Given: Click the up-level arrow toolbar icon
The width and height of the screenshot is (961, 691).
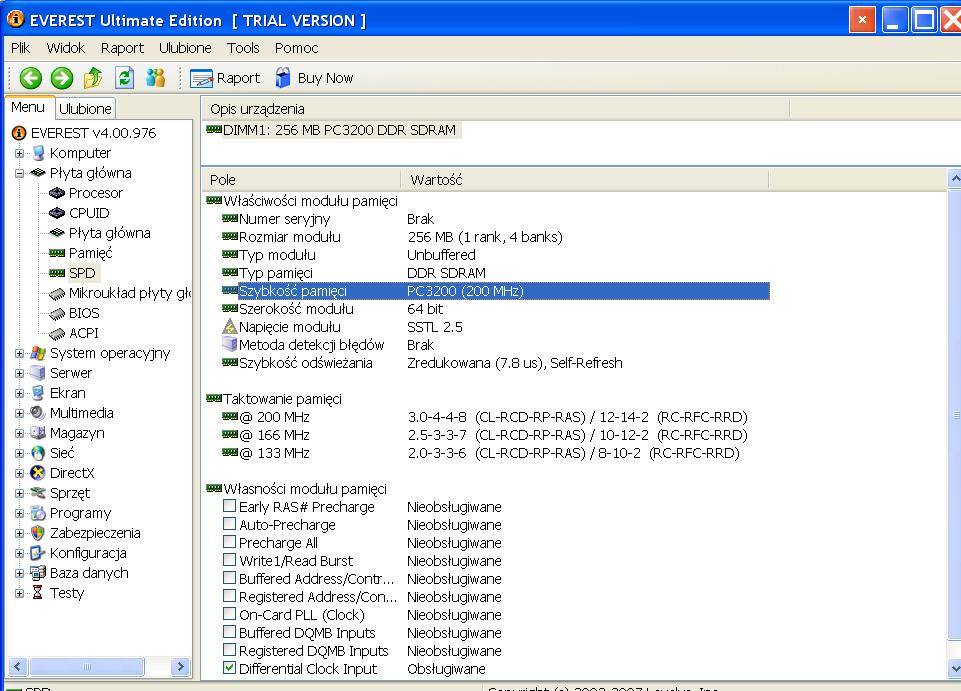Looking at the screenshot, I should pyautogui.click(x=93, y=78).
